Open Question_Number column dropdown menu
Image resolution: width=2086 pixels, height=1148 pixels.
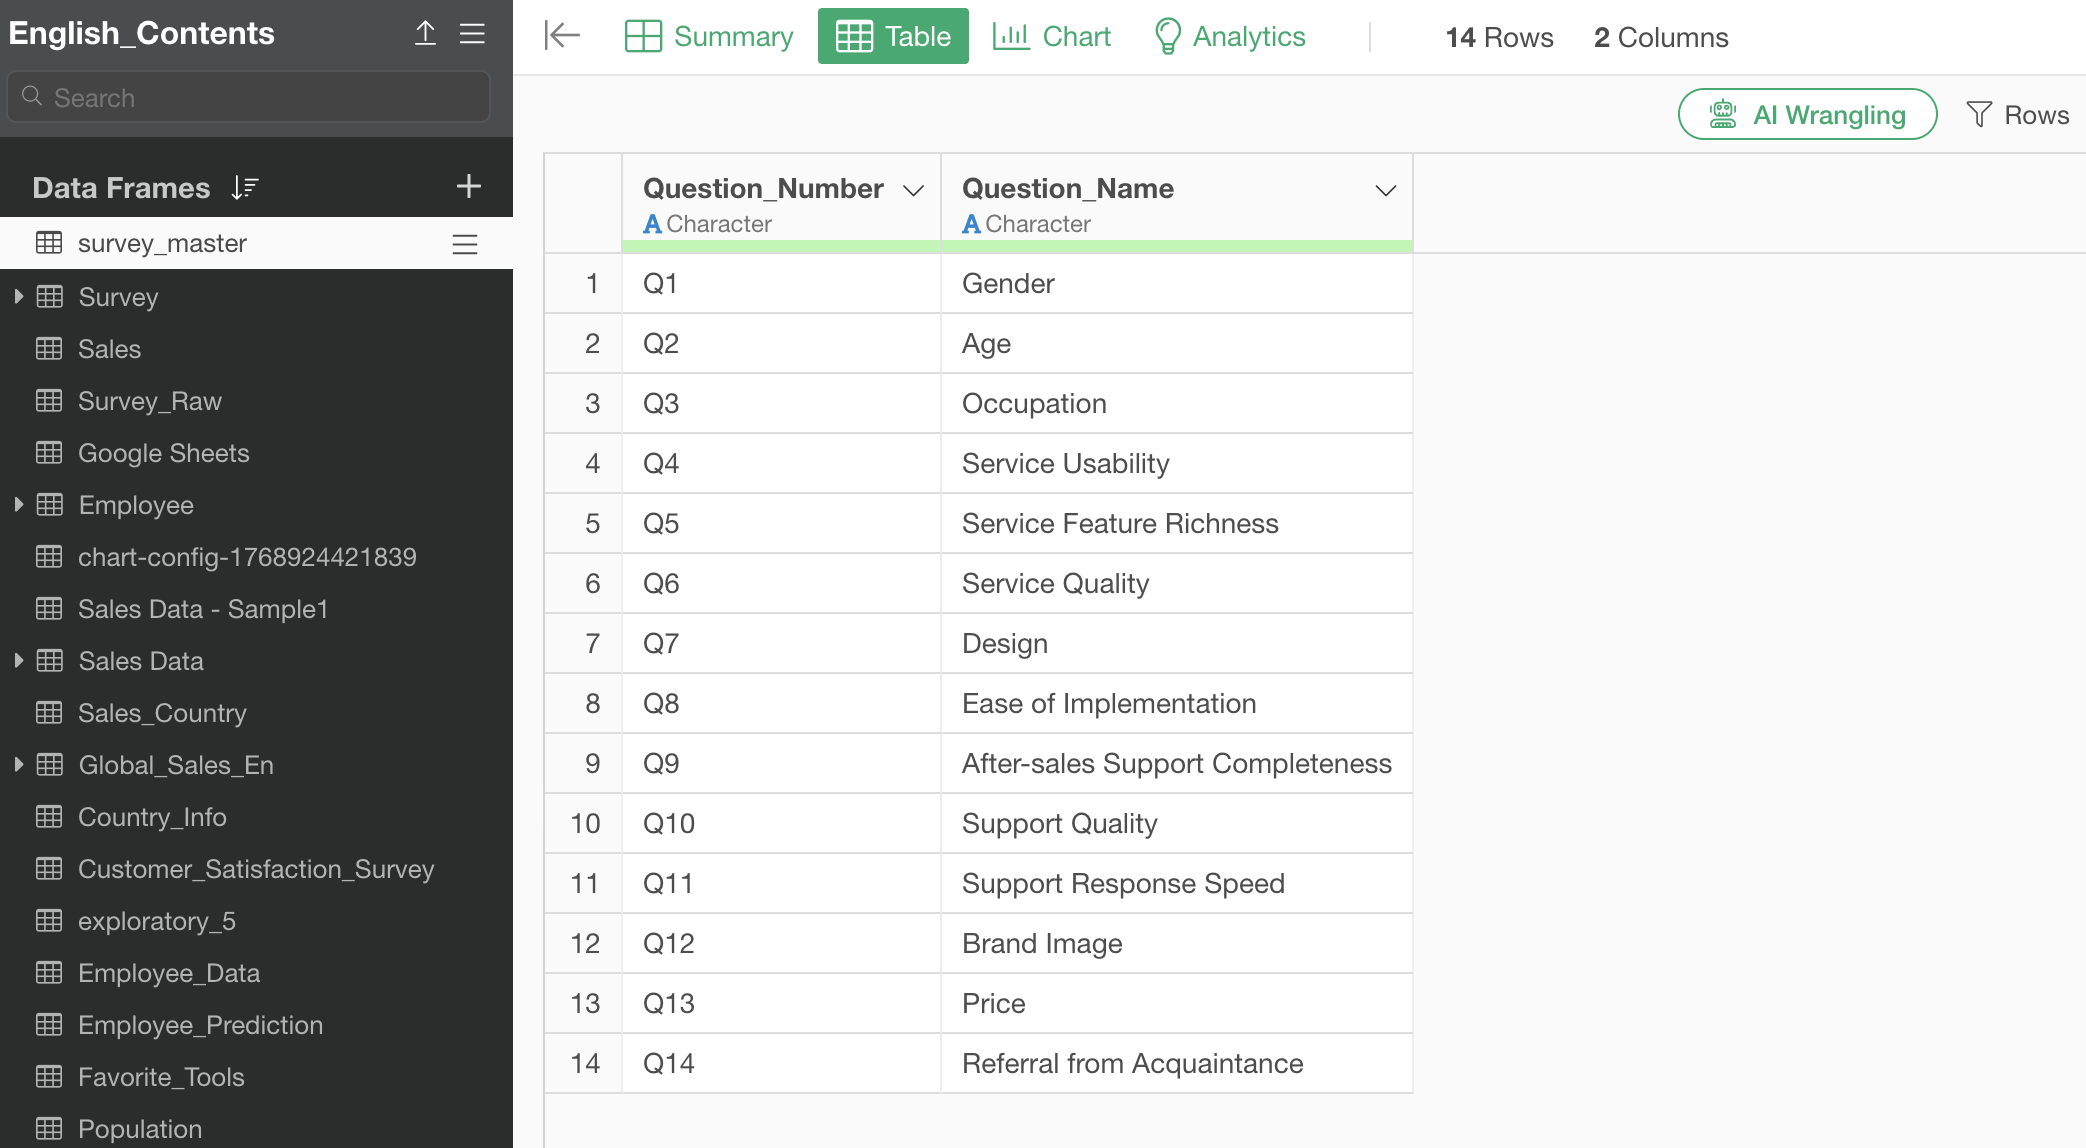(x=913, y=190)
